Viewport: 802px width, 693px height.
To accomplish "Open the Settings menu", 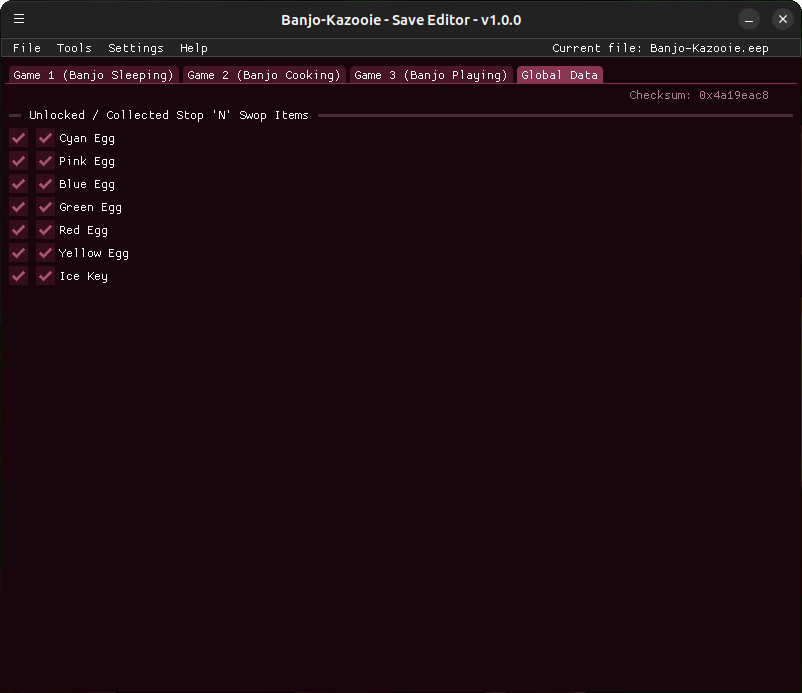I will click(136, 48).
